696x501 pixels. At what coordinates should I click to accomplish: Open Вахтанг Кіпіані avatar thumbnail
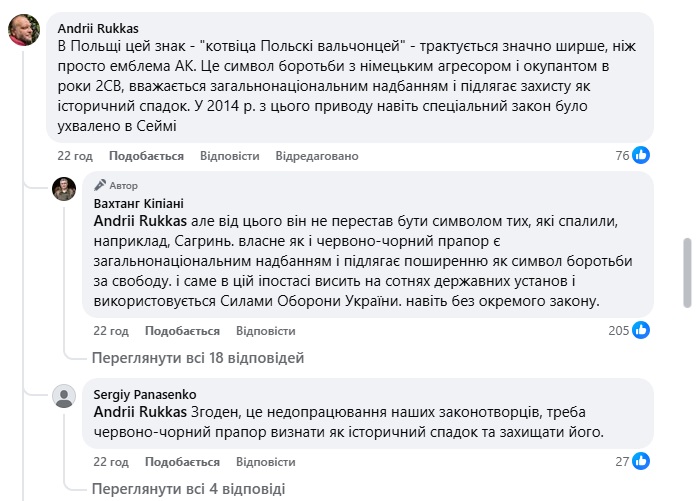coord(64,188)
